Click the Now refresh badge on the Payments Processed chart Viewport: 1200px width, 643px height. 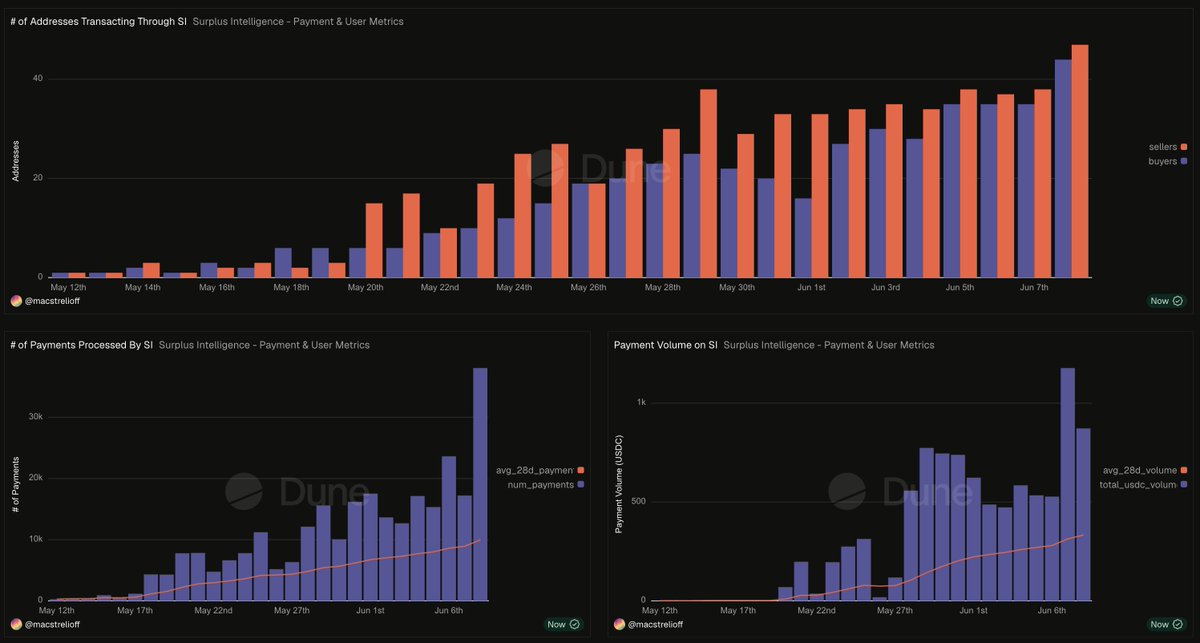(563, 624)
